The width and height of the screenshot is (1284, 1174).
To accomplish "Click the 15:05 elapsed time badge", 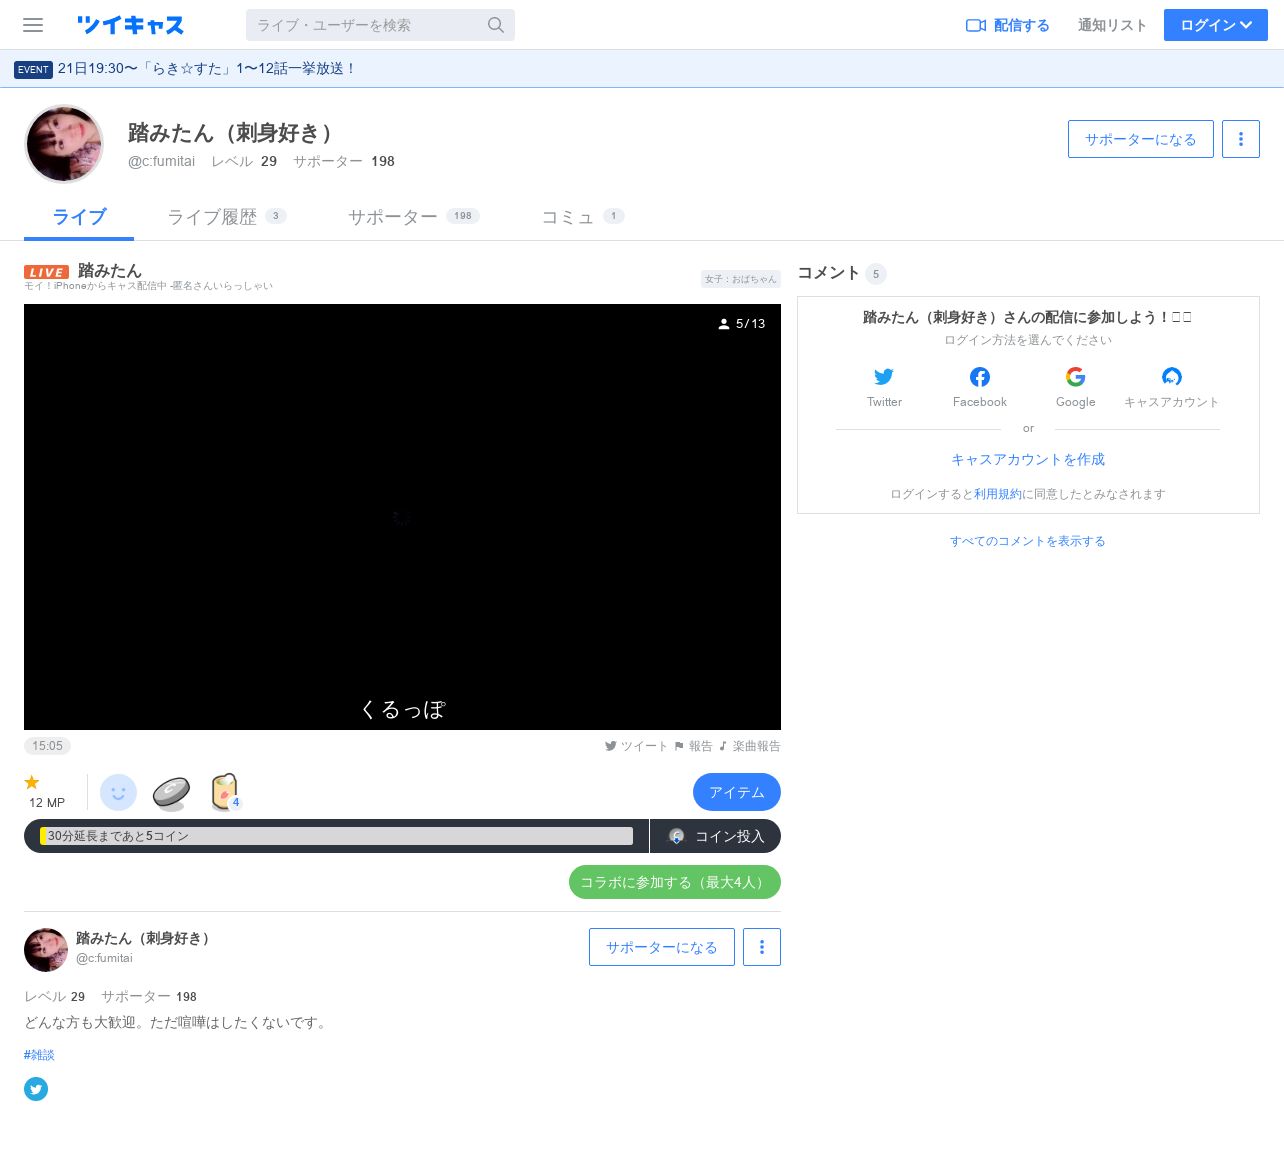I will coord(47,746).
